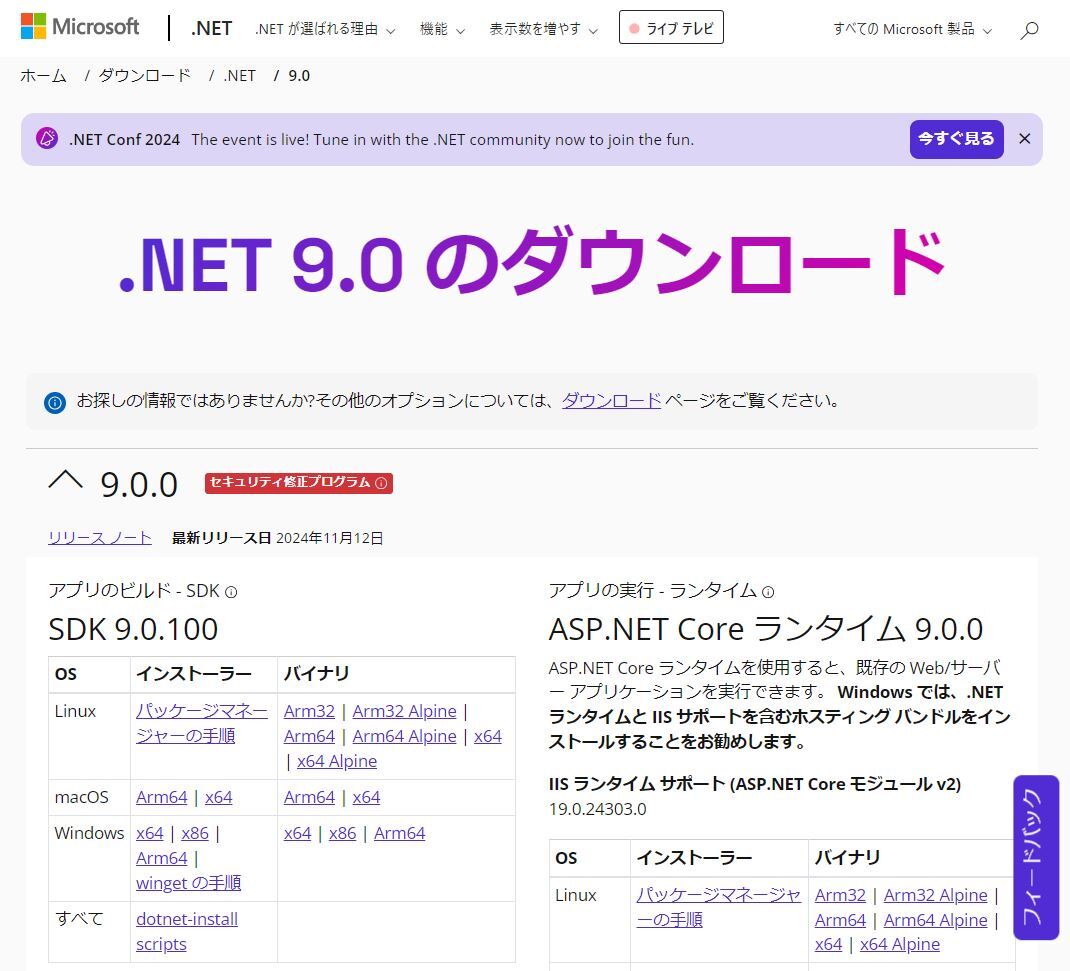Click the 9.0.0 version heading
1070x971 pixels.
tap(139, 484)
